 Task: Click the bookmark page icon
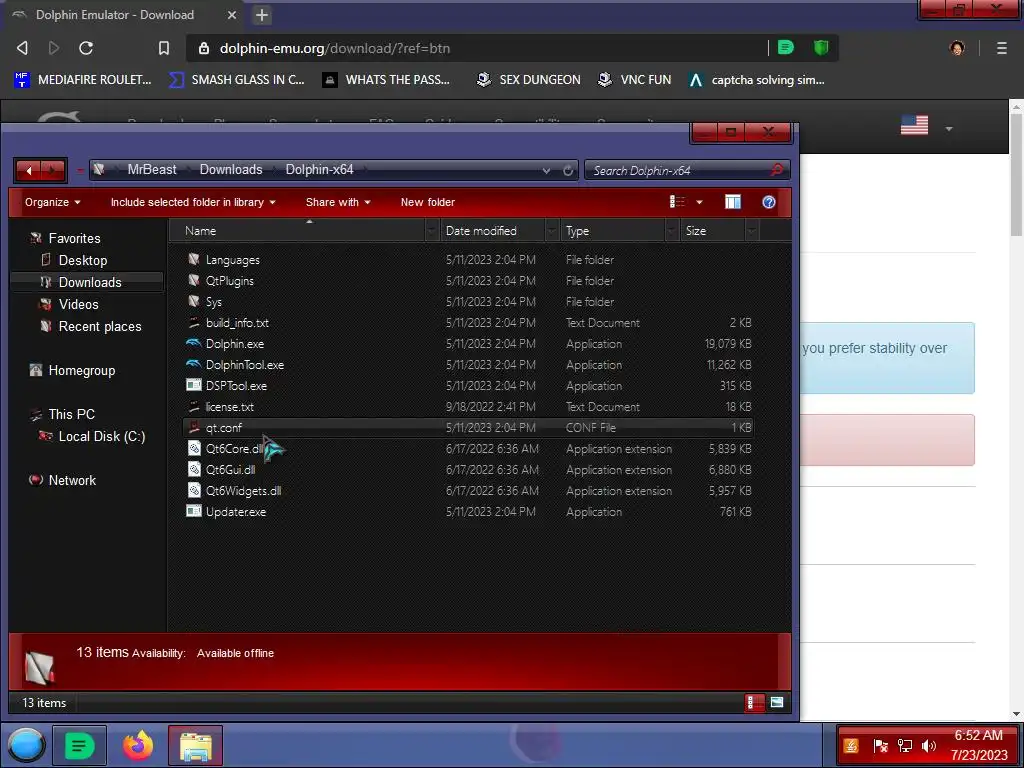(x=164, y=48)
